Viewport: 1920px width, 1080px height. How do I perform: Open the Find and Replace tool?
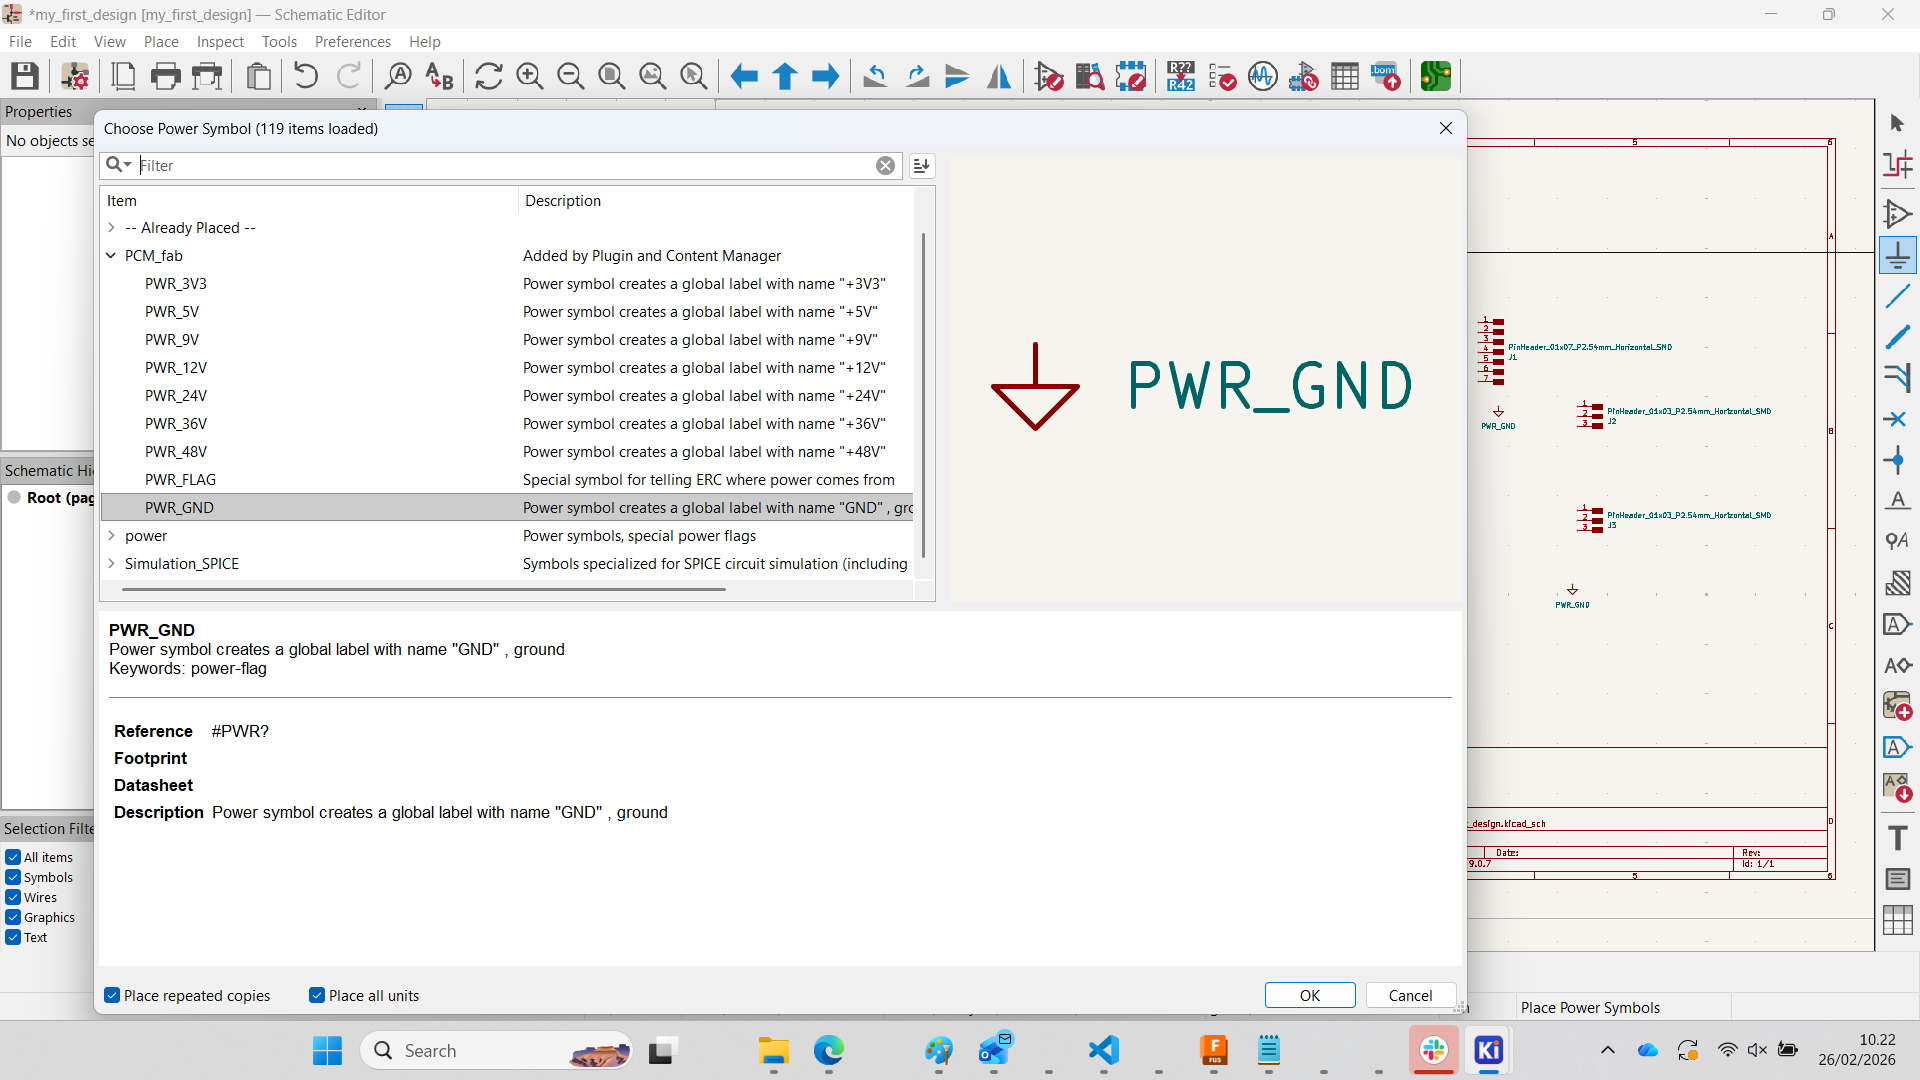[439, 76]
